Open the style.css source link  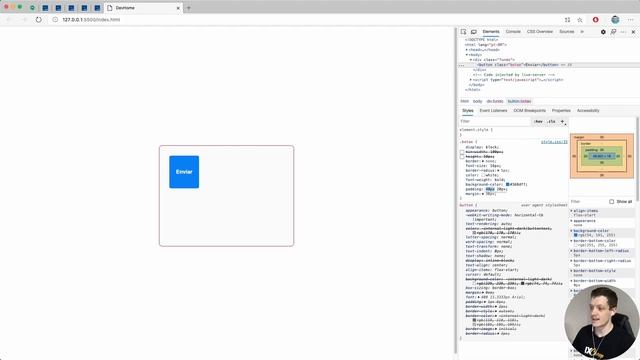pyautogui.click(x=554, y=142)
